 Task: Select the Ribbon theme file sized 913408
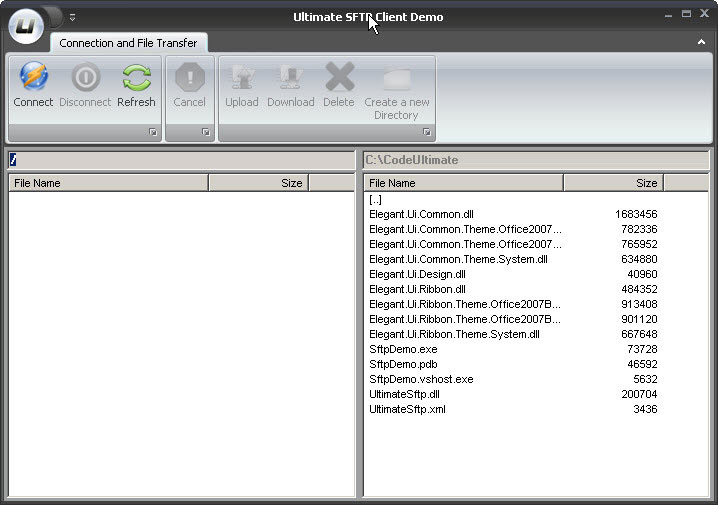(x=465, y=304)
